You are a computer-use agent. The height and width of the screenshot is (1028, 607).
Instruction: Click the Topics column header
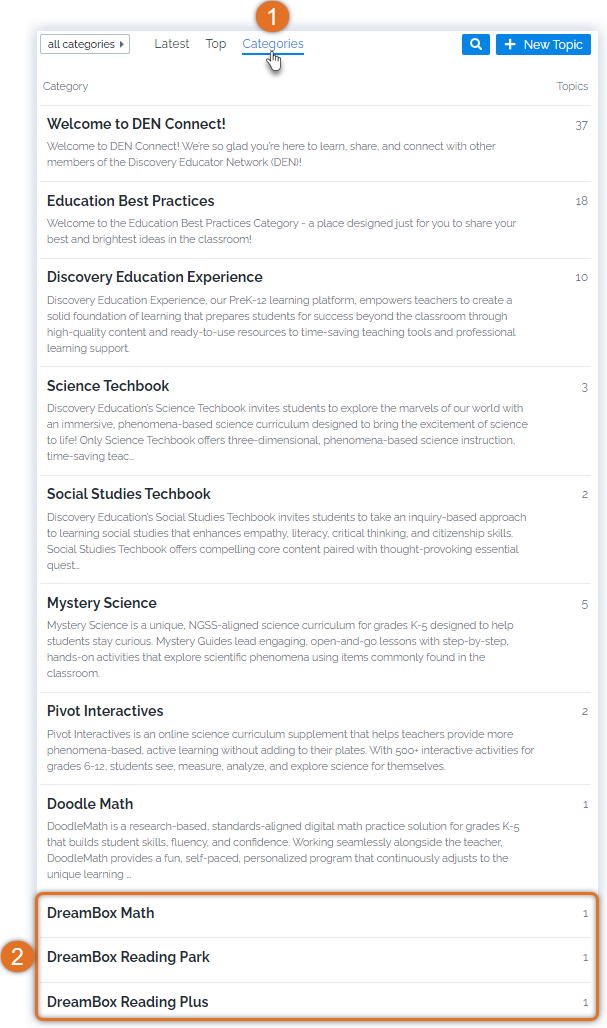coord(572,86)
